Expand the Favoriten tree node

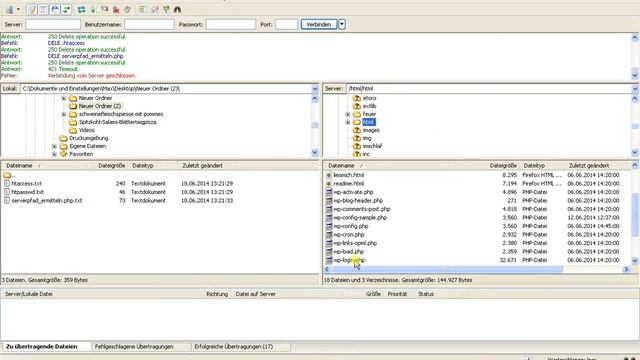tap(54, 154)
